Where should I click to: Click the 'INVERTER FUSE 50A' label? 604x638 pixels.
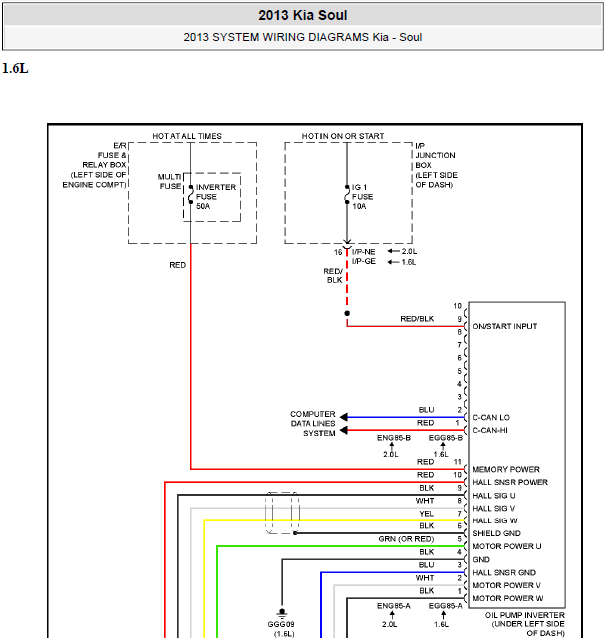(216, 197)
